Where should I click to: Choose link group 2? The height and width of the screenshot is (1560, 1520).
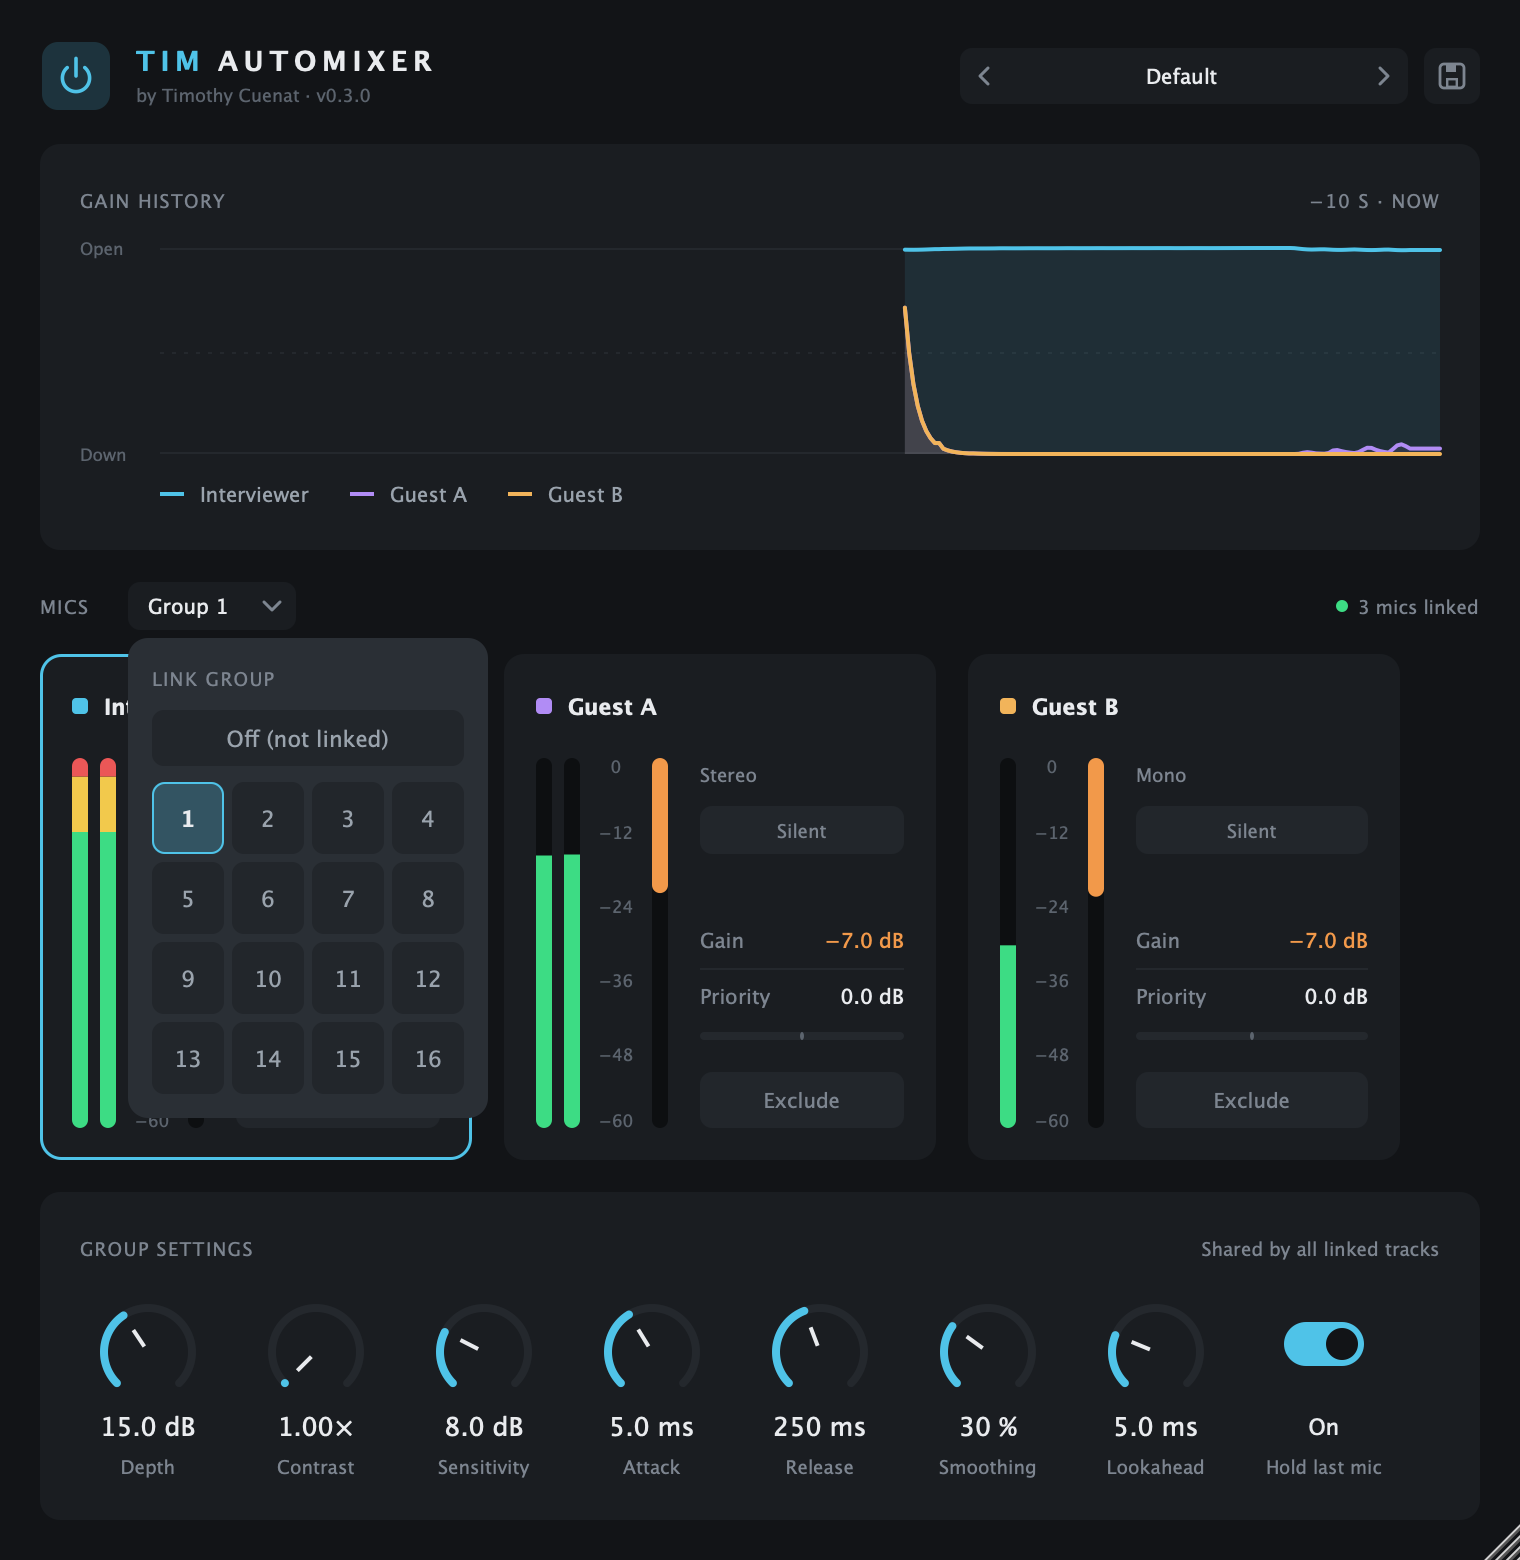click(x=268, y=818)
